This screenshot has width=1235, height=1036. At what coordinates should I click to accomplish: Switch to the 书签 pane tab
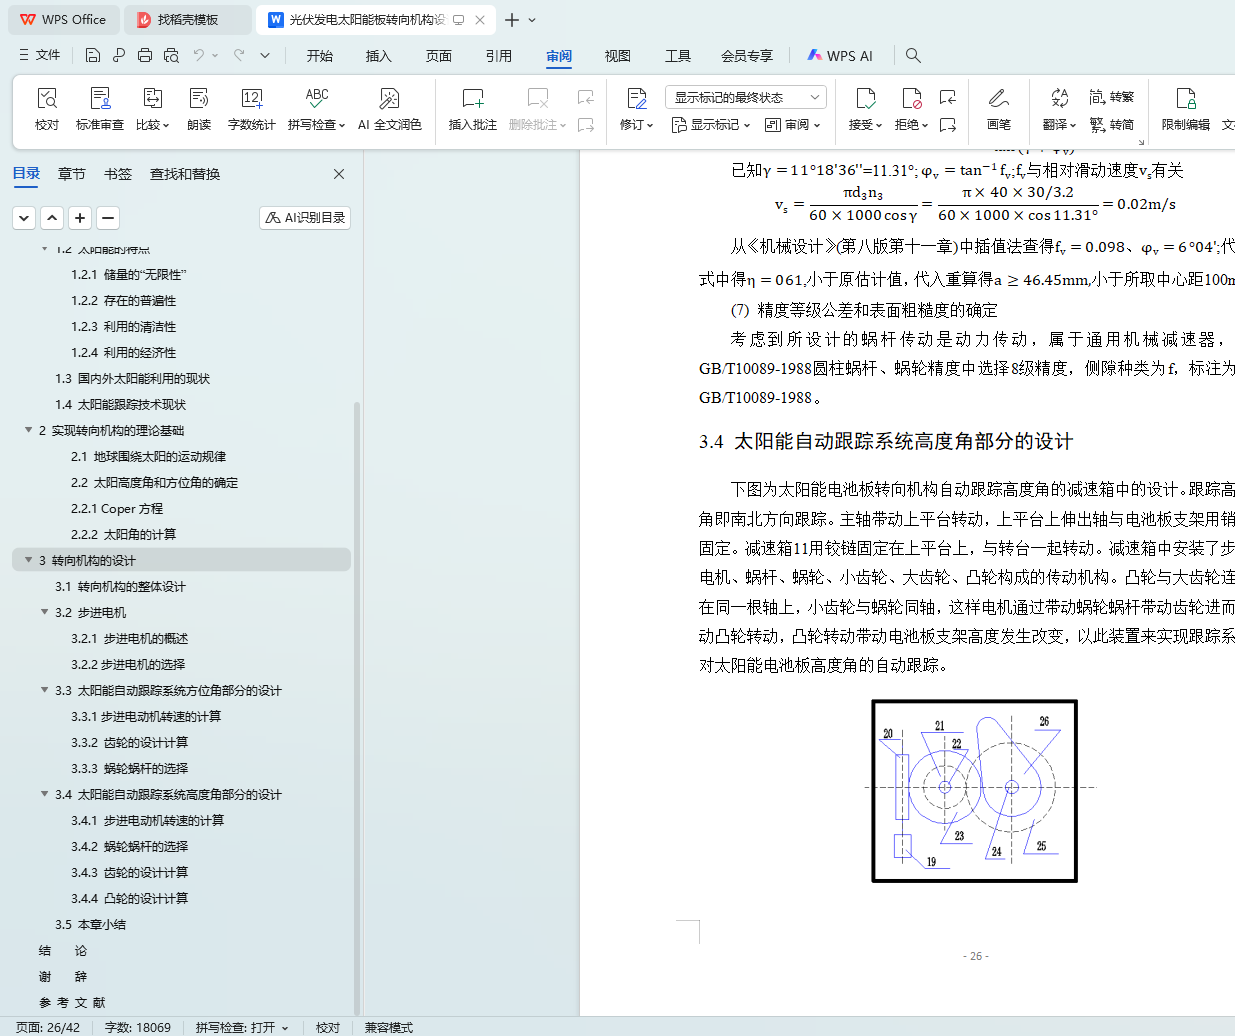118,174
